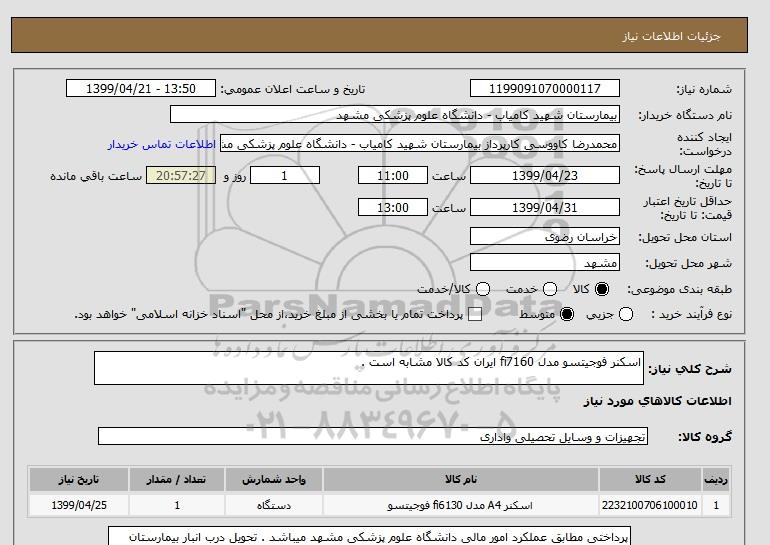Click the announcement date field 1399/04/21 - 13:50
This screenshot has height=545, width=770.
click(x=141, y=88)
